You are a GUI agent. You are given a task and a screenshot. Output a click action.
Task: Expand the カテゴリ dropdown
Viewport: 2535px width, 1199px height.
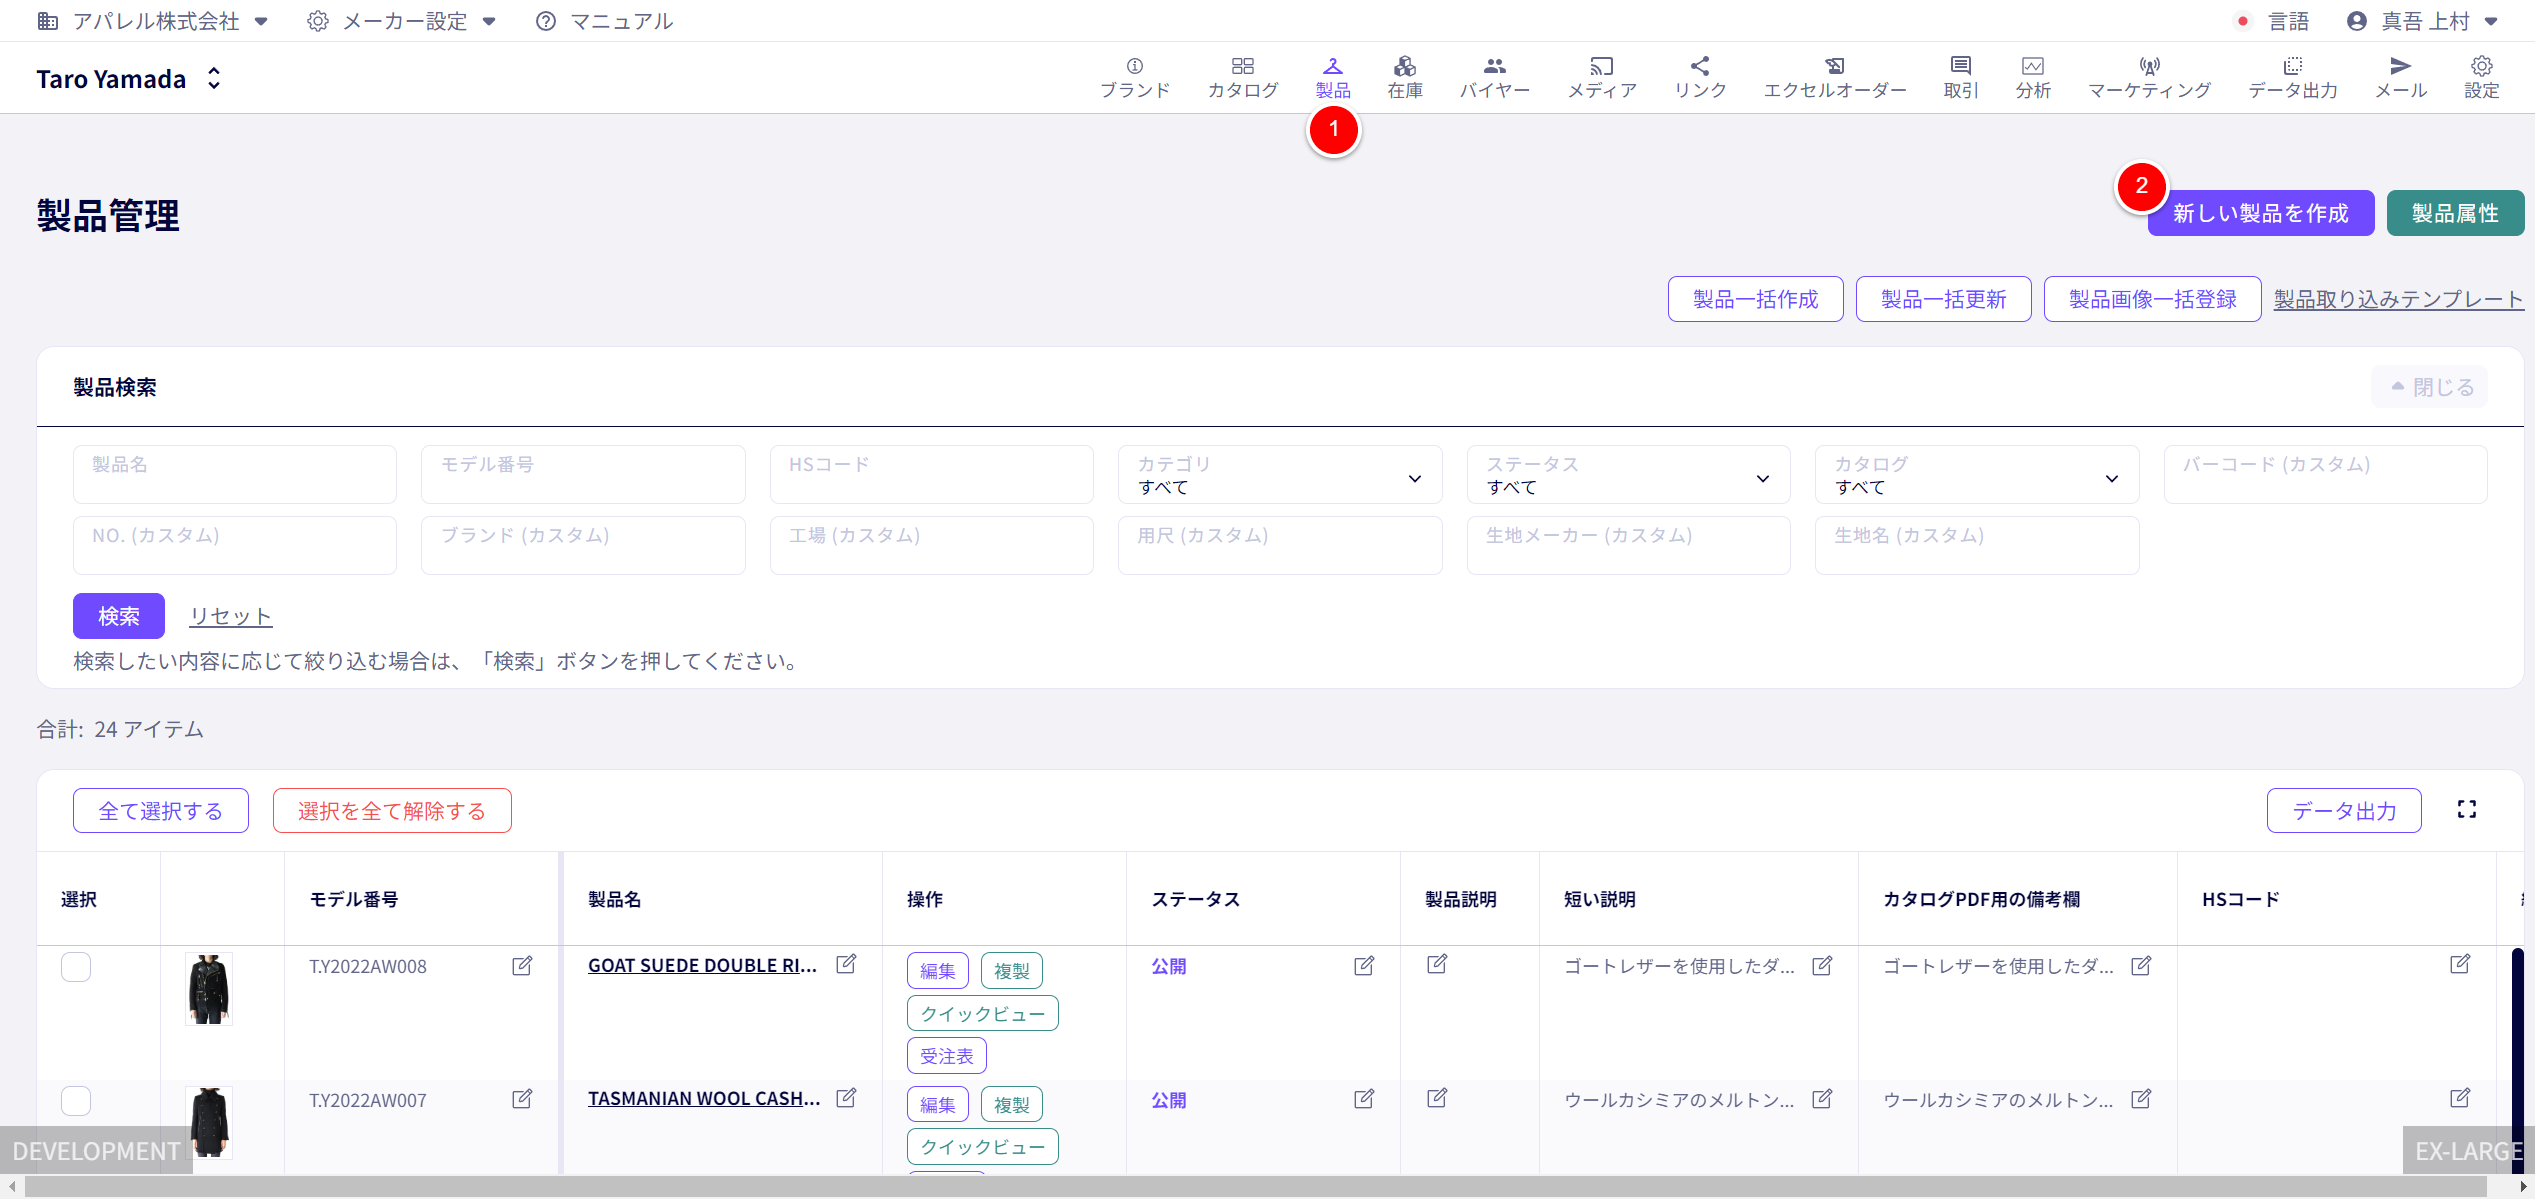[1280, 475]
